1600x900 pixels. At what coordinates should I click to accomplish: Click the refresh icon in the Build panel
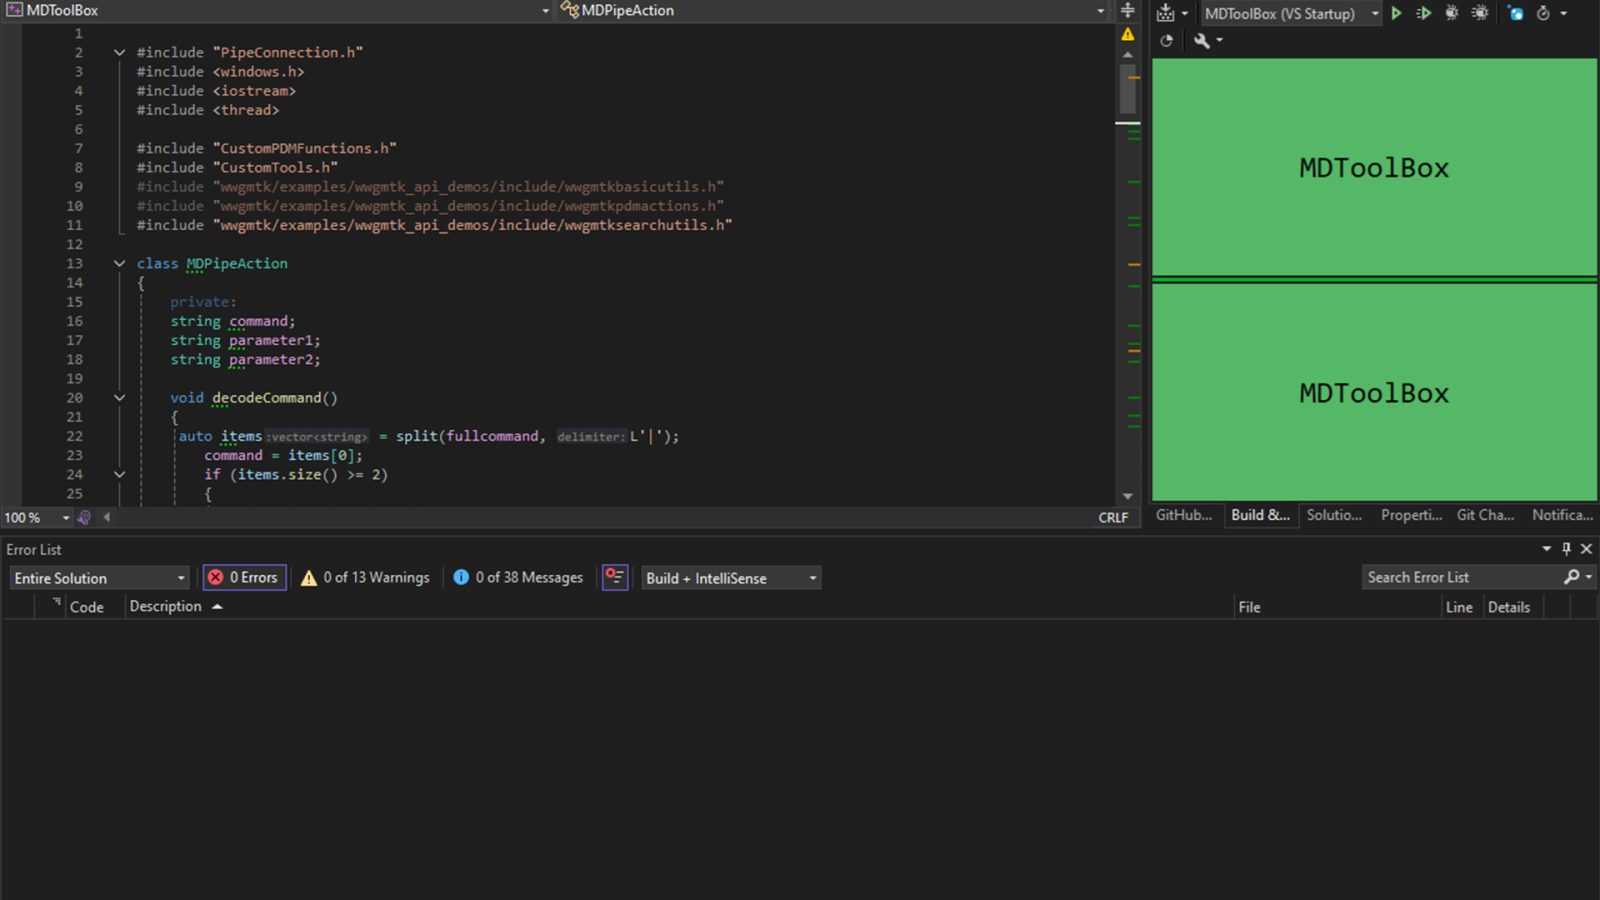[x=1166, y=40]
